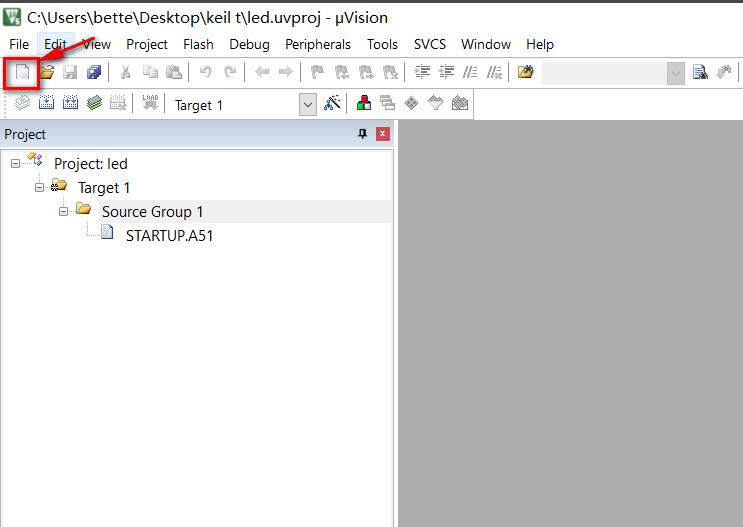Close the Project panel
Viewport: 743px width, 527px height.
[x=382, y=134]
